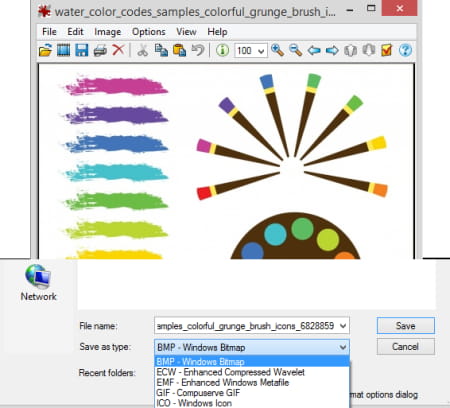Click the Save floppy disk icon

(x=82, y=51)
